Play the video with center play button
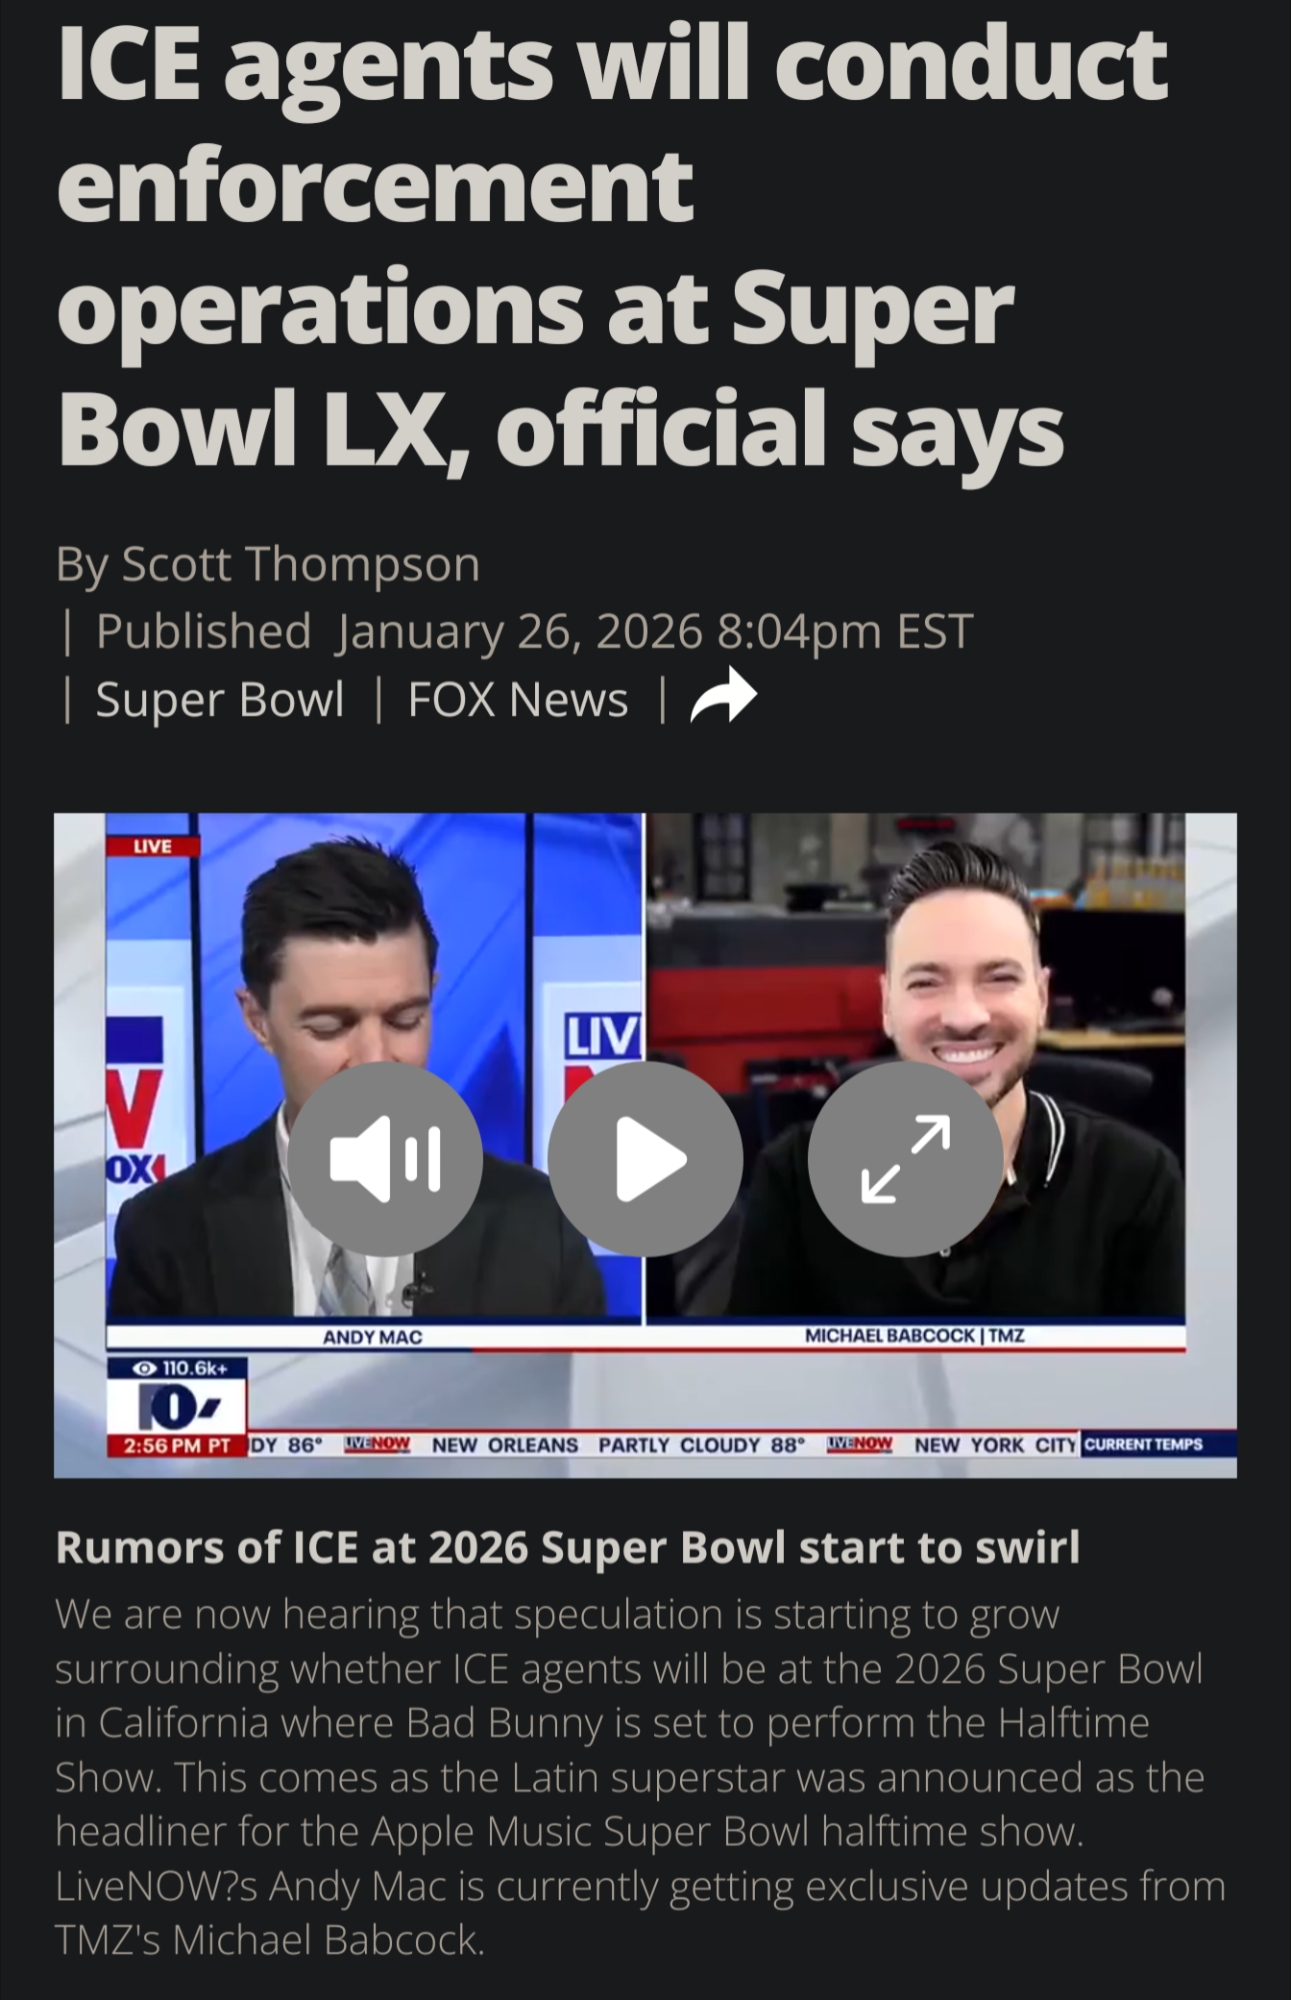 [x=645, y=1159]
